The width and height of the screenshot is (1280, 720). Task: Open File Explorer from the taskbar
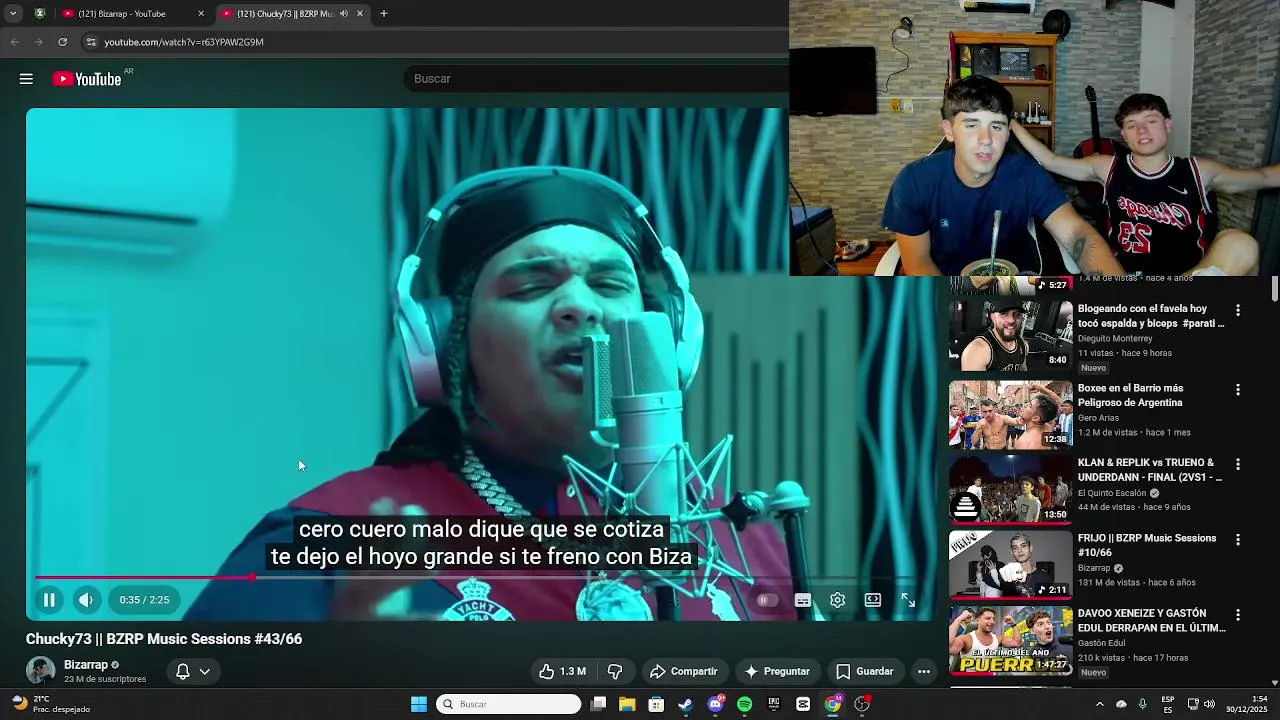point(627,704)
